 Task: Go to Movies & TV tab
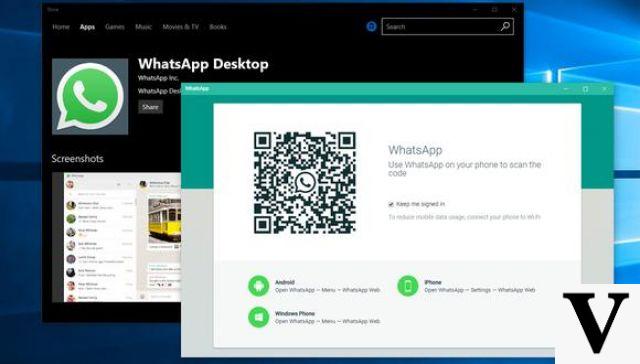pos(180,27)
